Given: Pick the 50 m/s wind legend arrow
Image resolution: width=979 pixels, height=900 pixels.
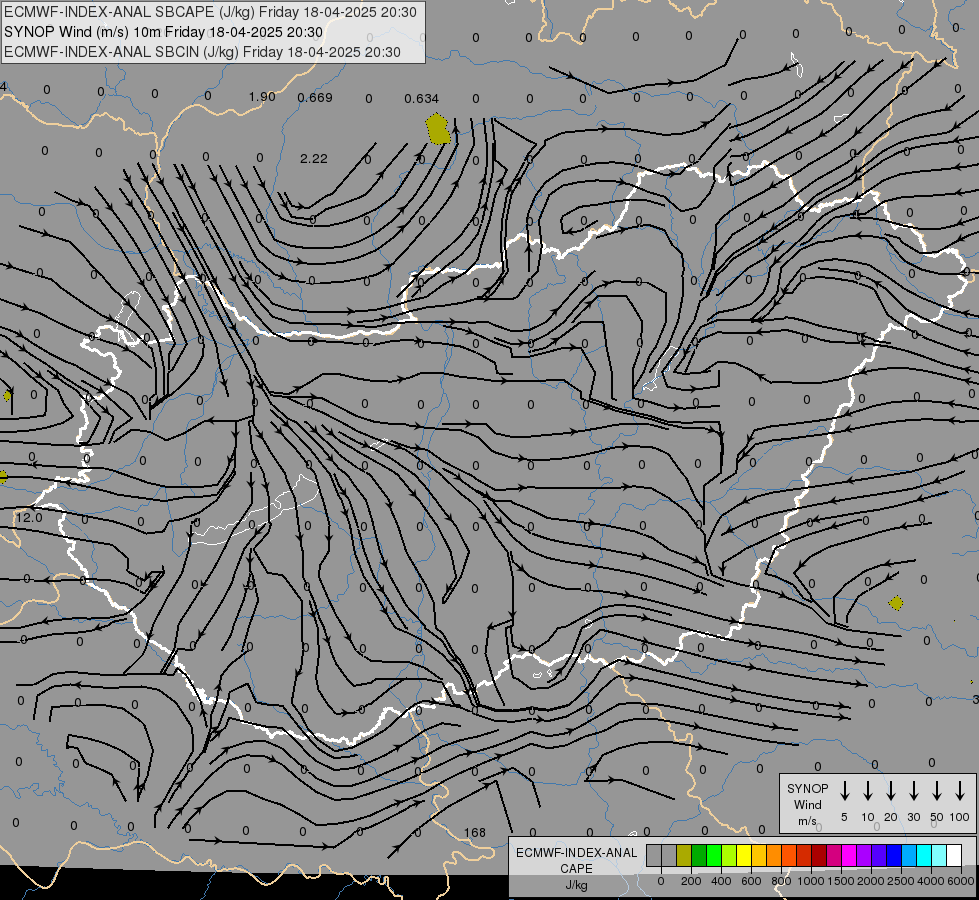Looking at the screenshot, I should 937,791.
